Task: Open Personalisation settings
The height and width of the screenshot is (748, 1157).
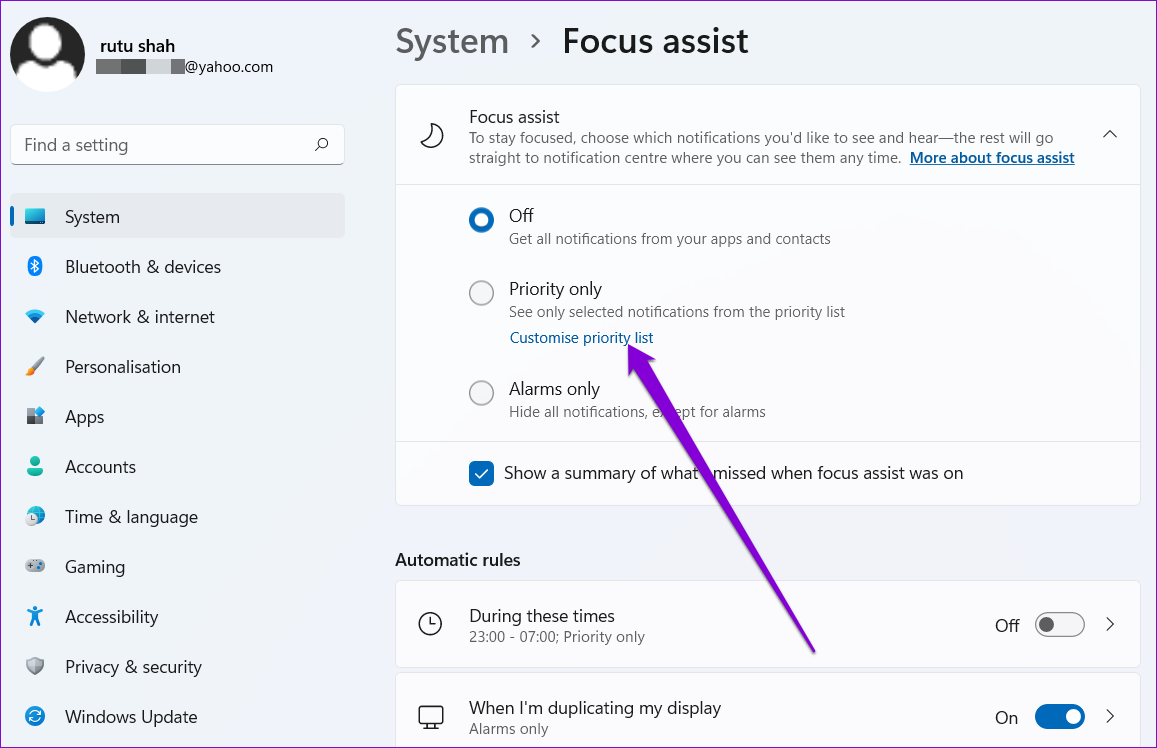Action: [x=177, y=367]
